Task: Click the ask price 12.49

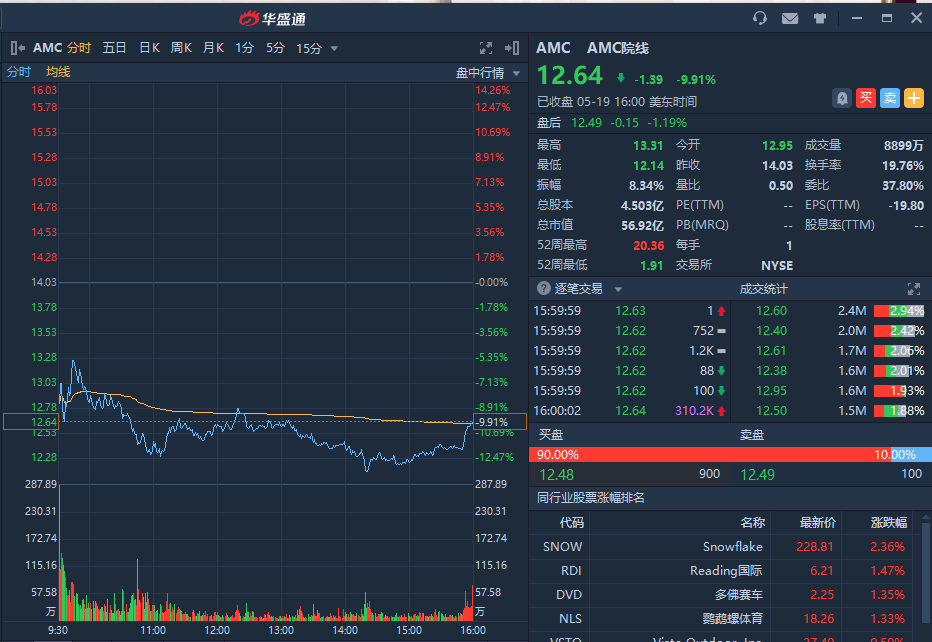Action: [x=757, y=474]
